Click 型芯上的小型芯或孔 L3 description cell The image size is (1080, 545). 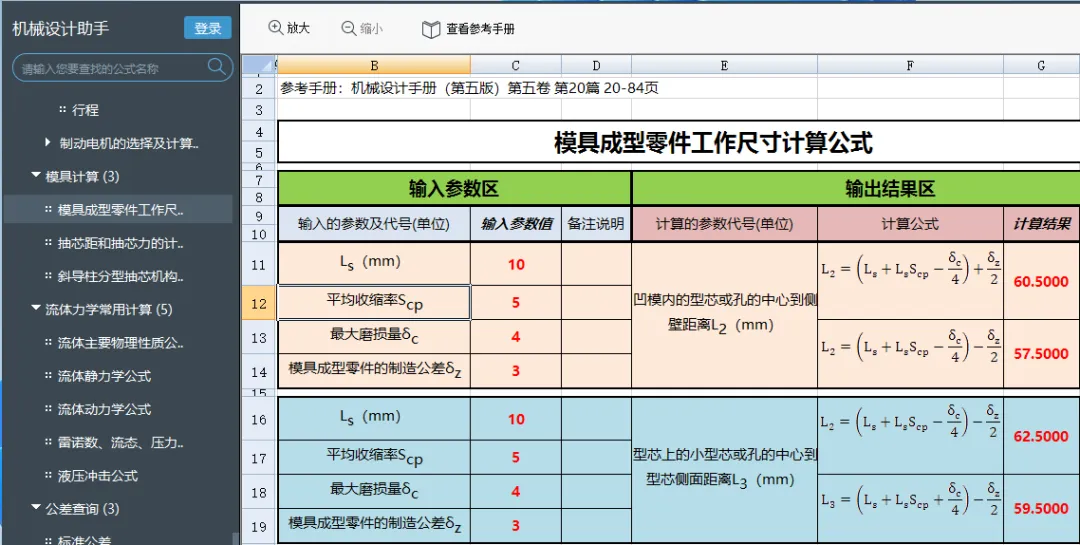point(725,470)
